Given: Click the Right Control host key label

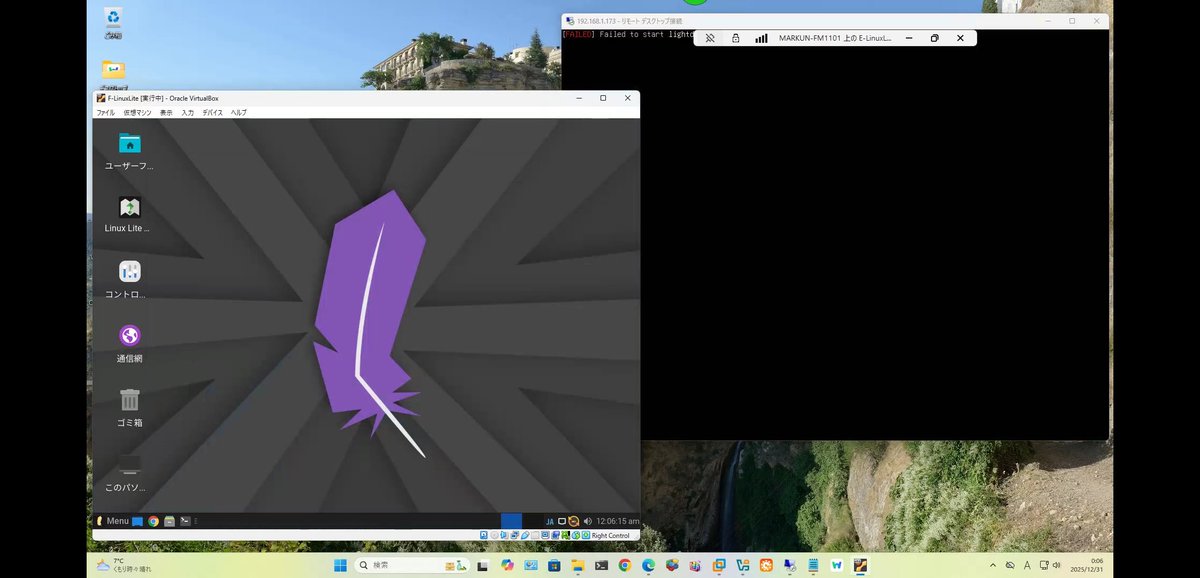Looking at the screenshot, I should click(610, 536).
